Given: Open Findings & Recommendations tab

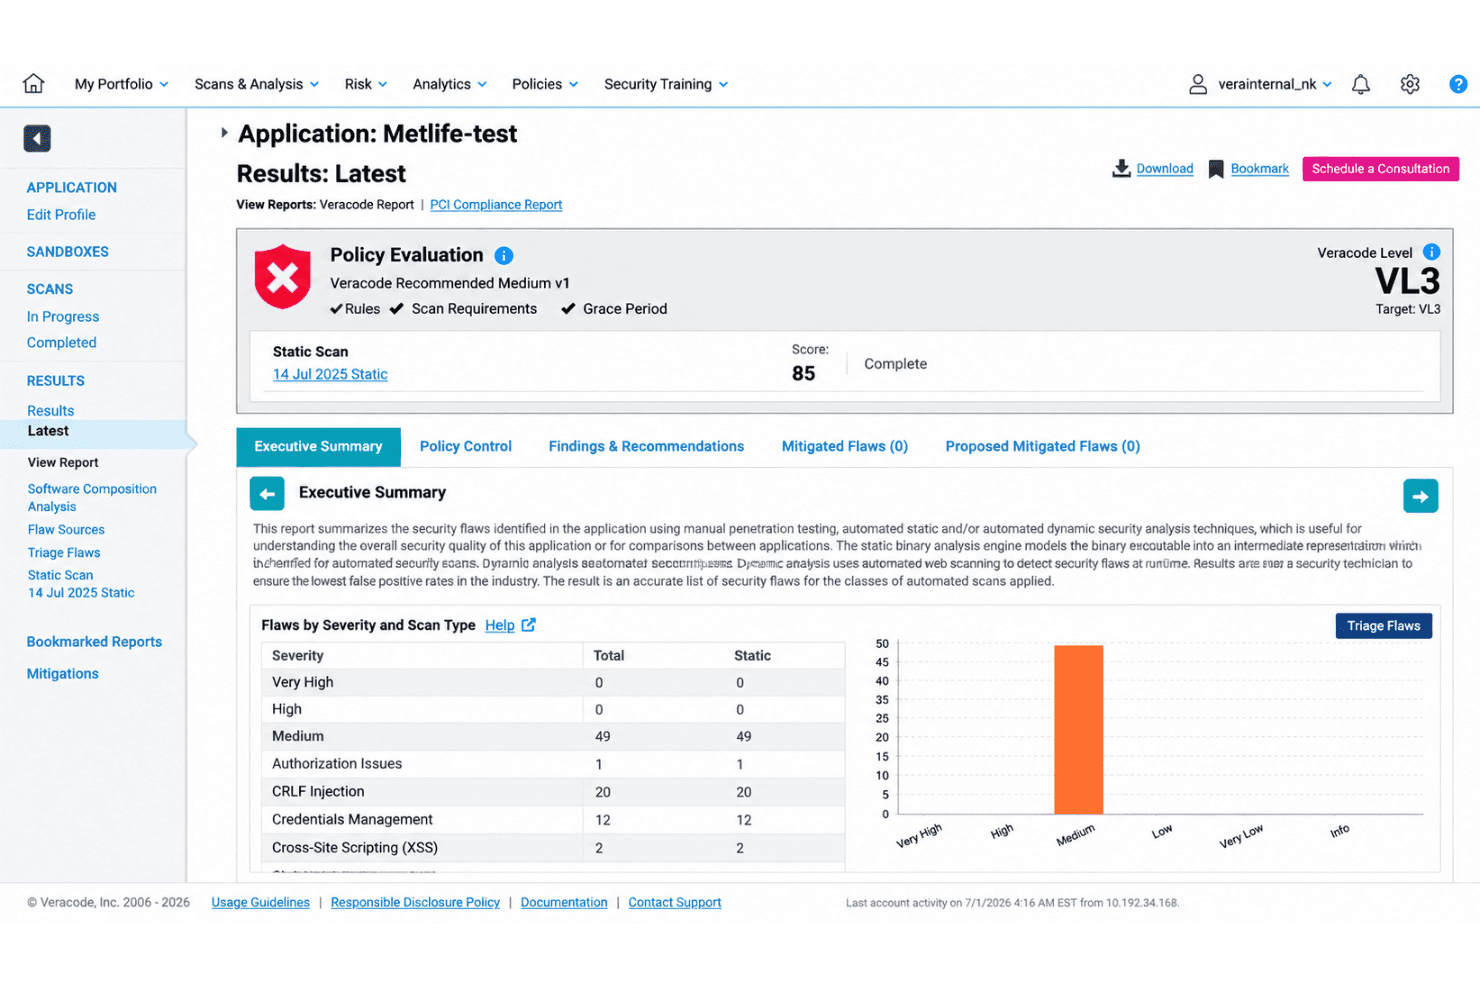Looking at the screenshot, I should (646, 447).
